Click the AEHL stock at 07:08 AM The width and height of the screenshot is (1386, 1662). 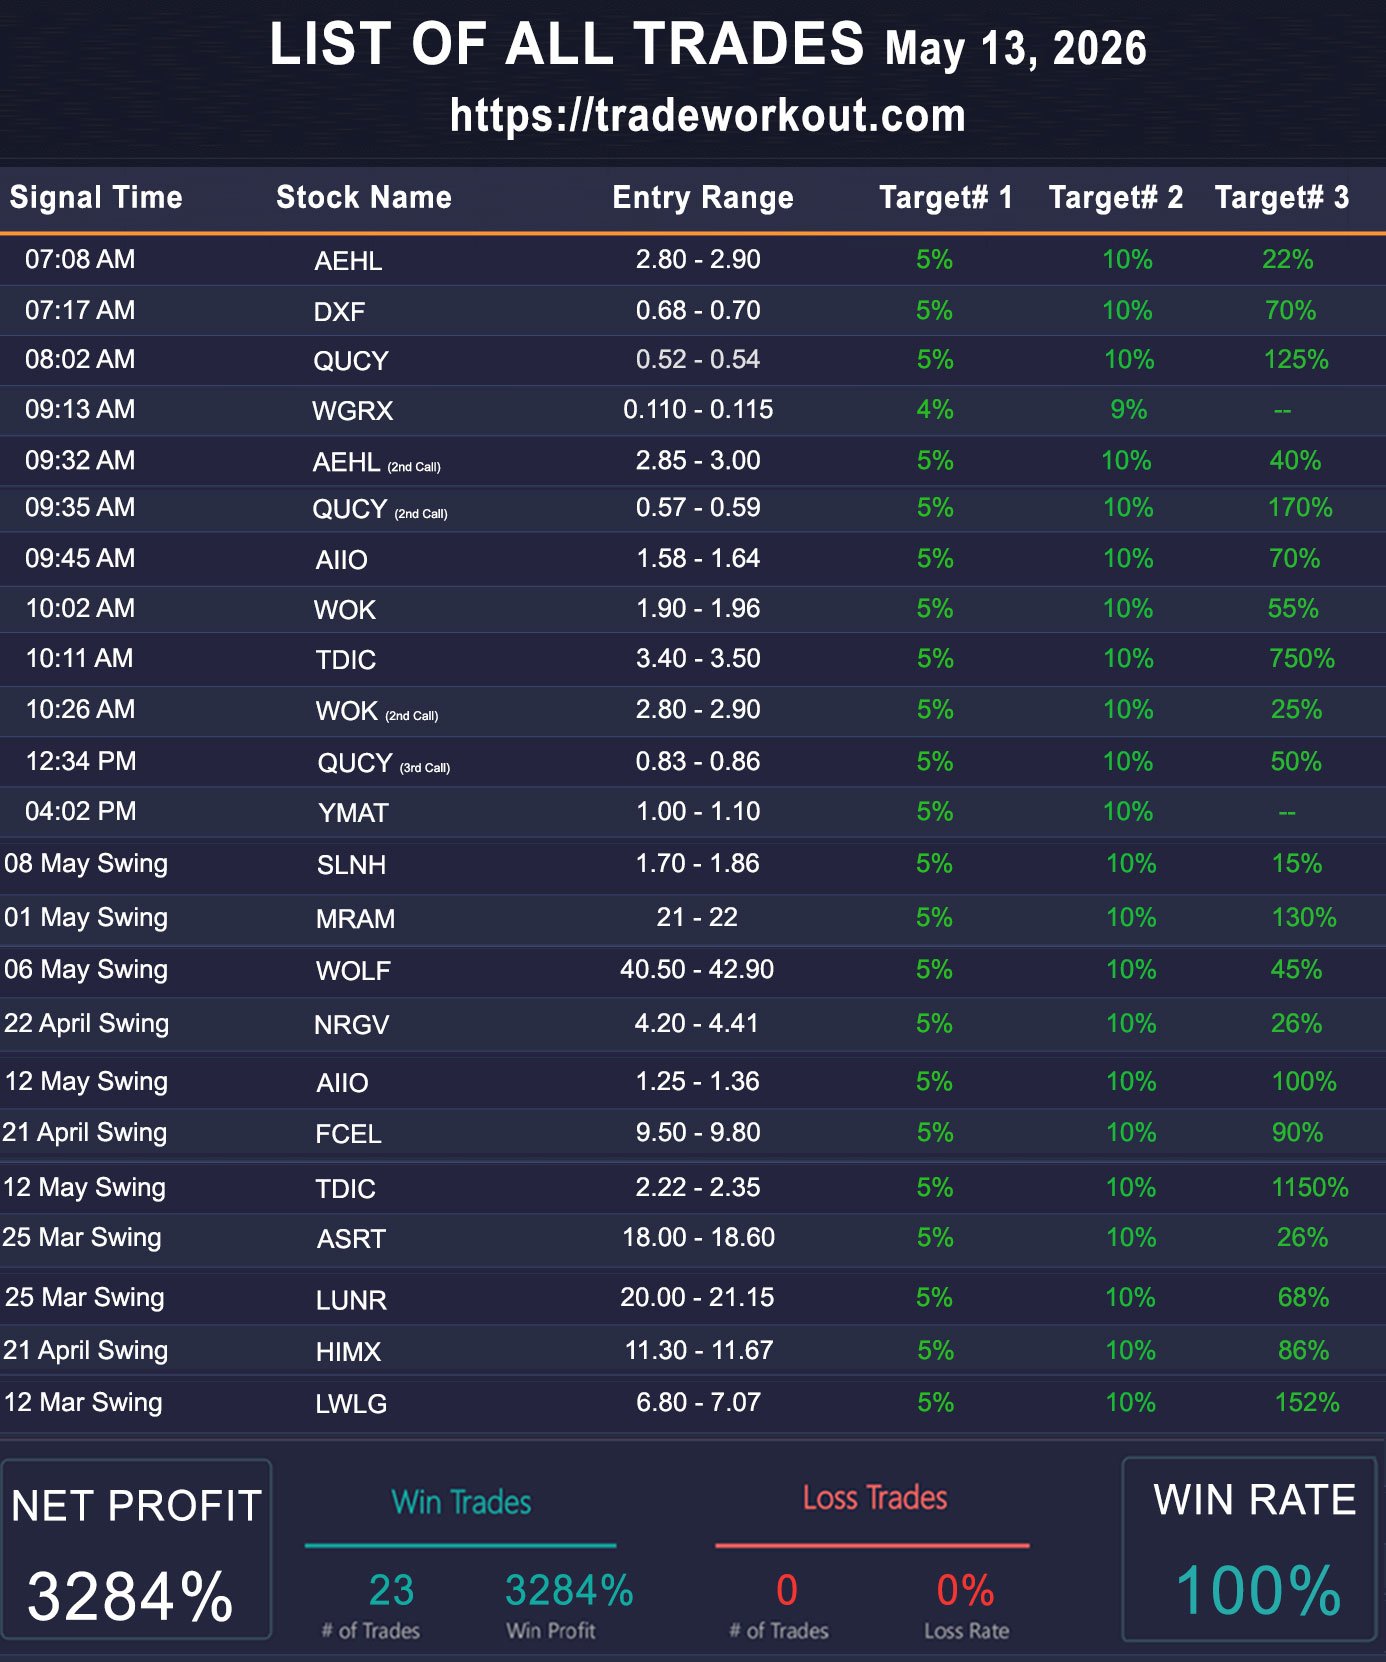pyautogui.click(x=348, y=261)
